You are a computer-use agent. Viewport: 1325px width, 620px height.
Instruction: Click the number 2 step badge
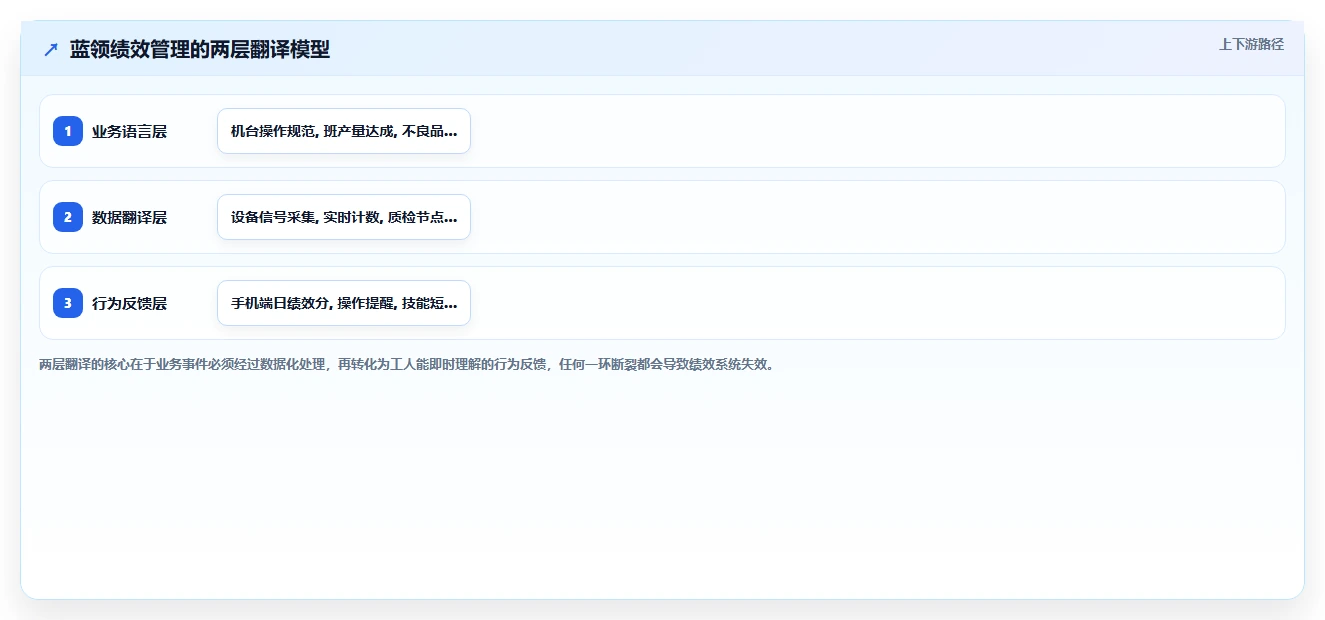pyautogui.click(x=68, y=217)
